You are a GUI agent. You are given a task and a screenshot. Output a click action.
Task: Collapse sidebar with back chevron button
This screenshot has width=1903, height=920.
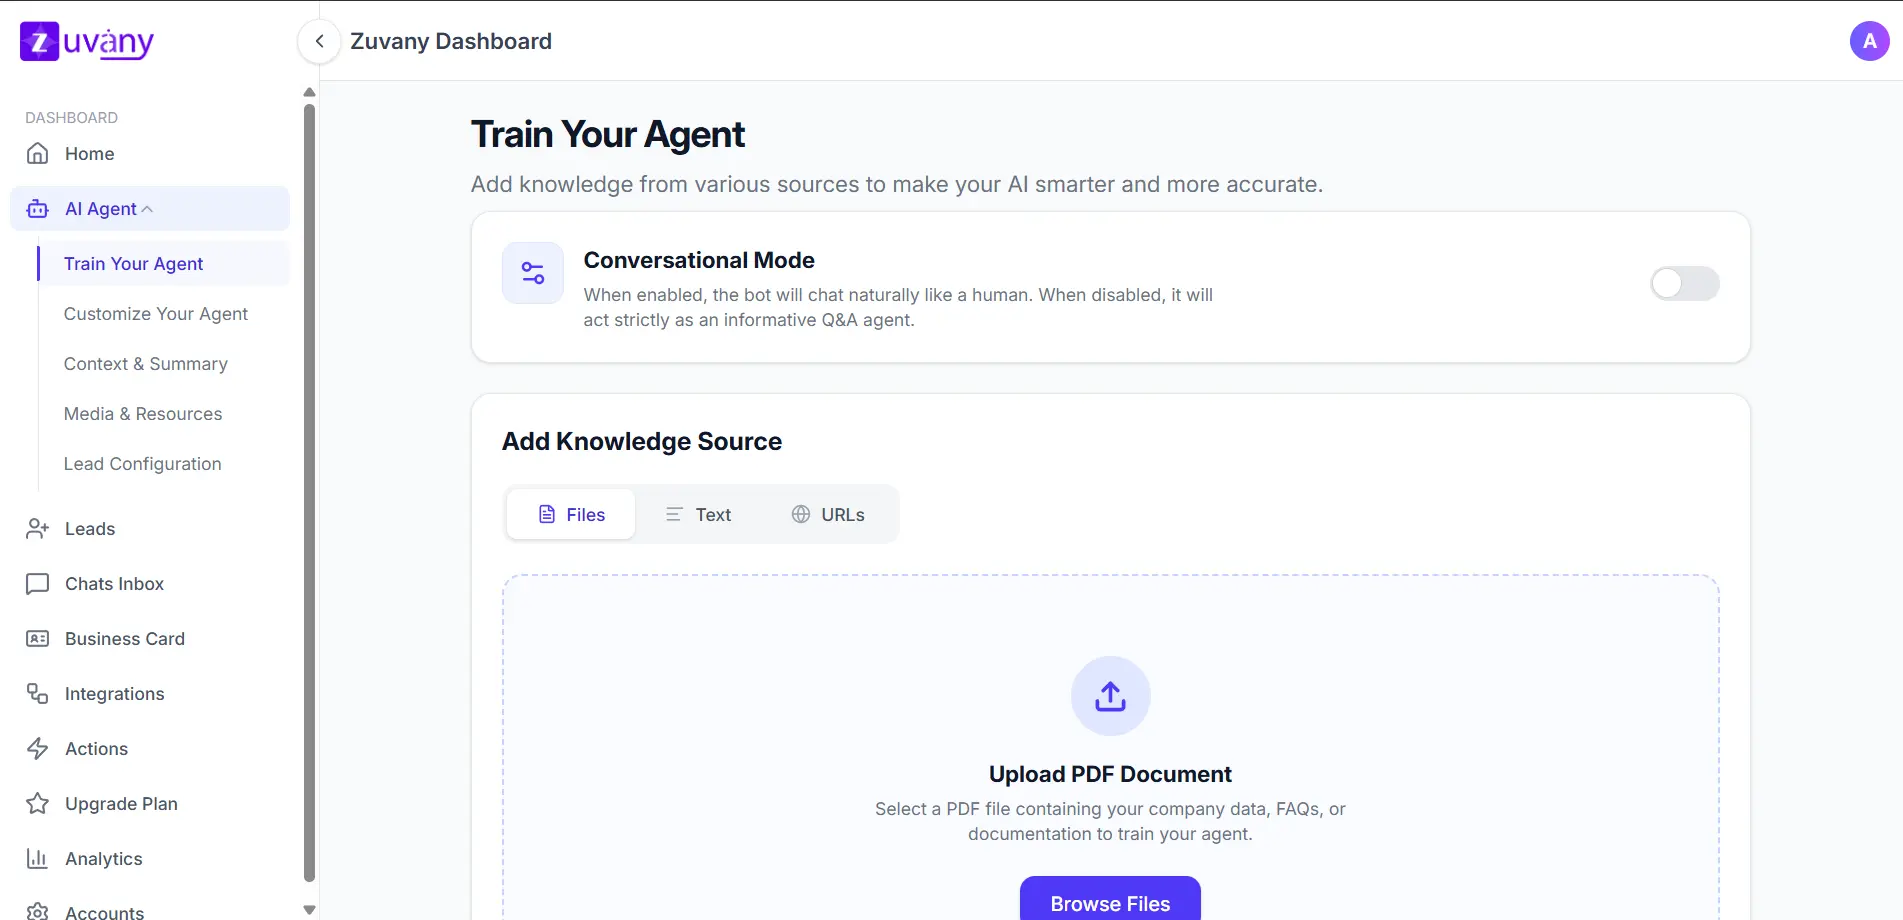[x=319, y=41]
